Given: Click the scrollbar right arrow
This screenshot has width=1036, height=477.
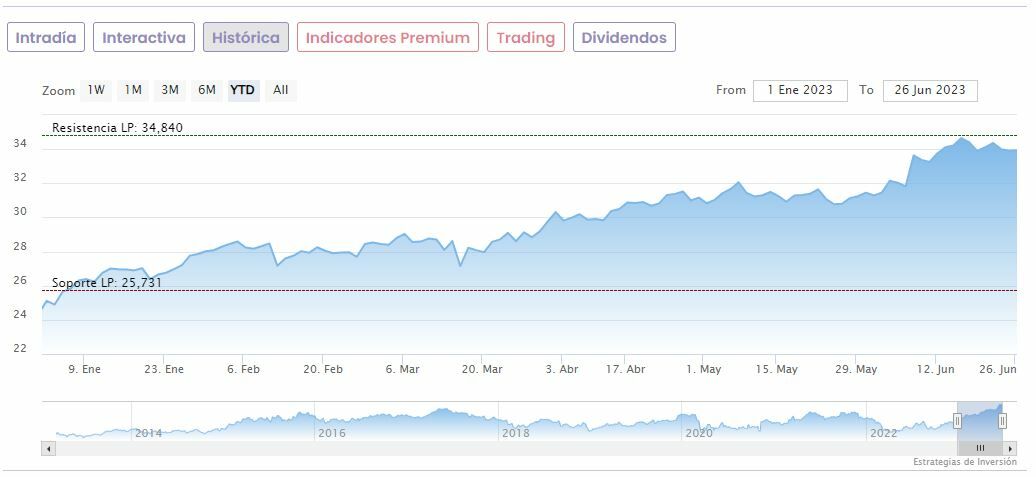Looking at the screenshot, I should 1009,448.
